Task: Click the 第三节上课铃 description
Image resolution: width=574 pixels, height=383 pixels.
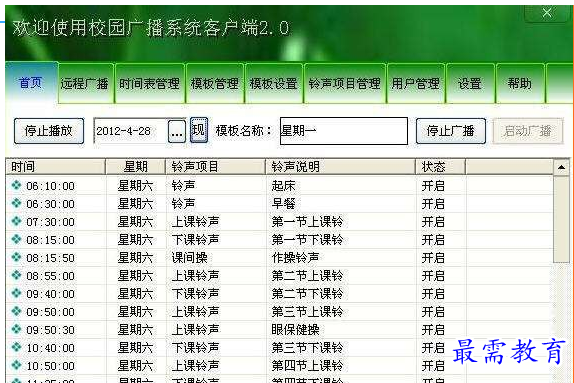Action: (x=307, y=311)
